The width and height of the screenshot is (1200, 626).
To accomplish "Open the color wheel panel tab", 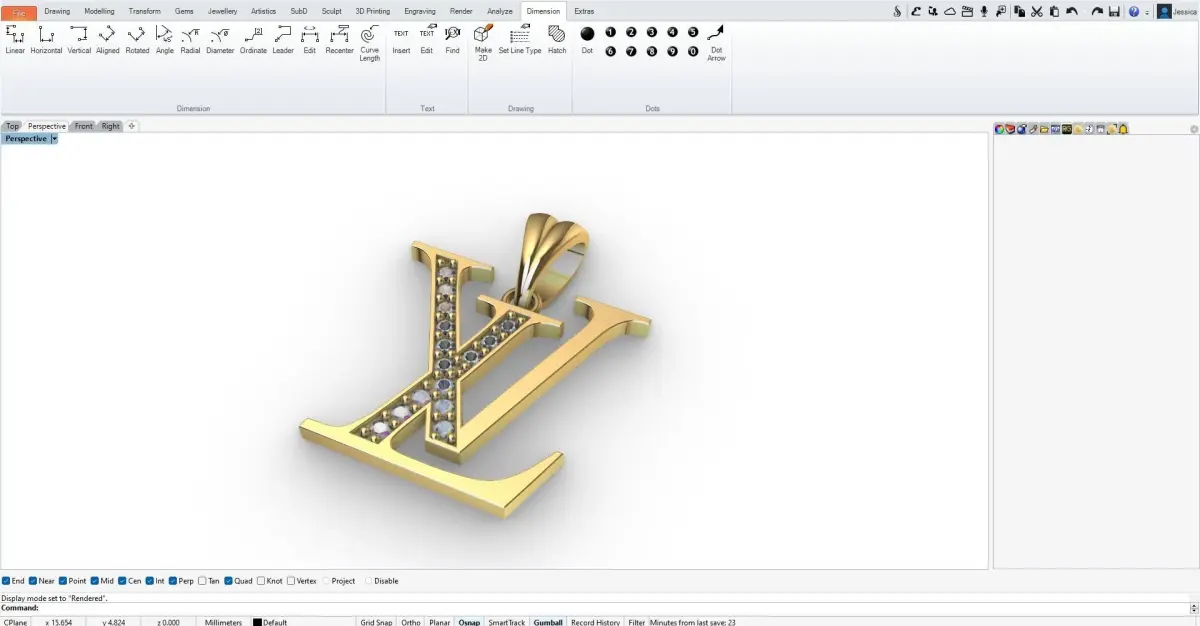I will click(x=1000, y=129).
